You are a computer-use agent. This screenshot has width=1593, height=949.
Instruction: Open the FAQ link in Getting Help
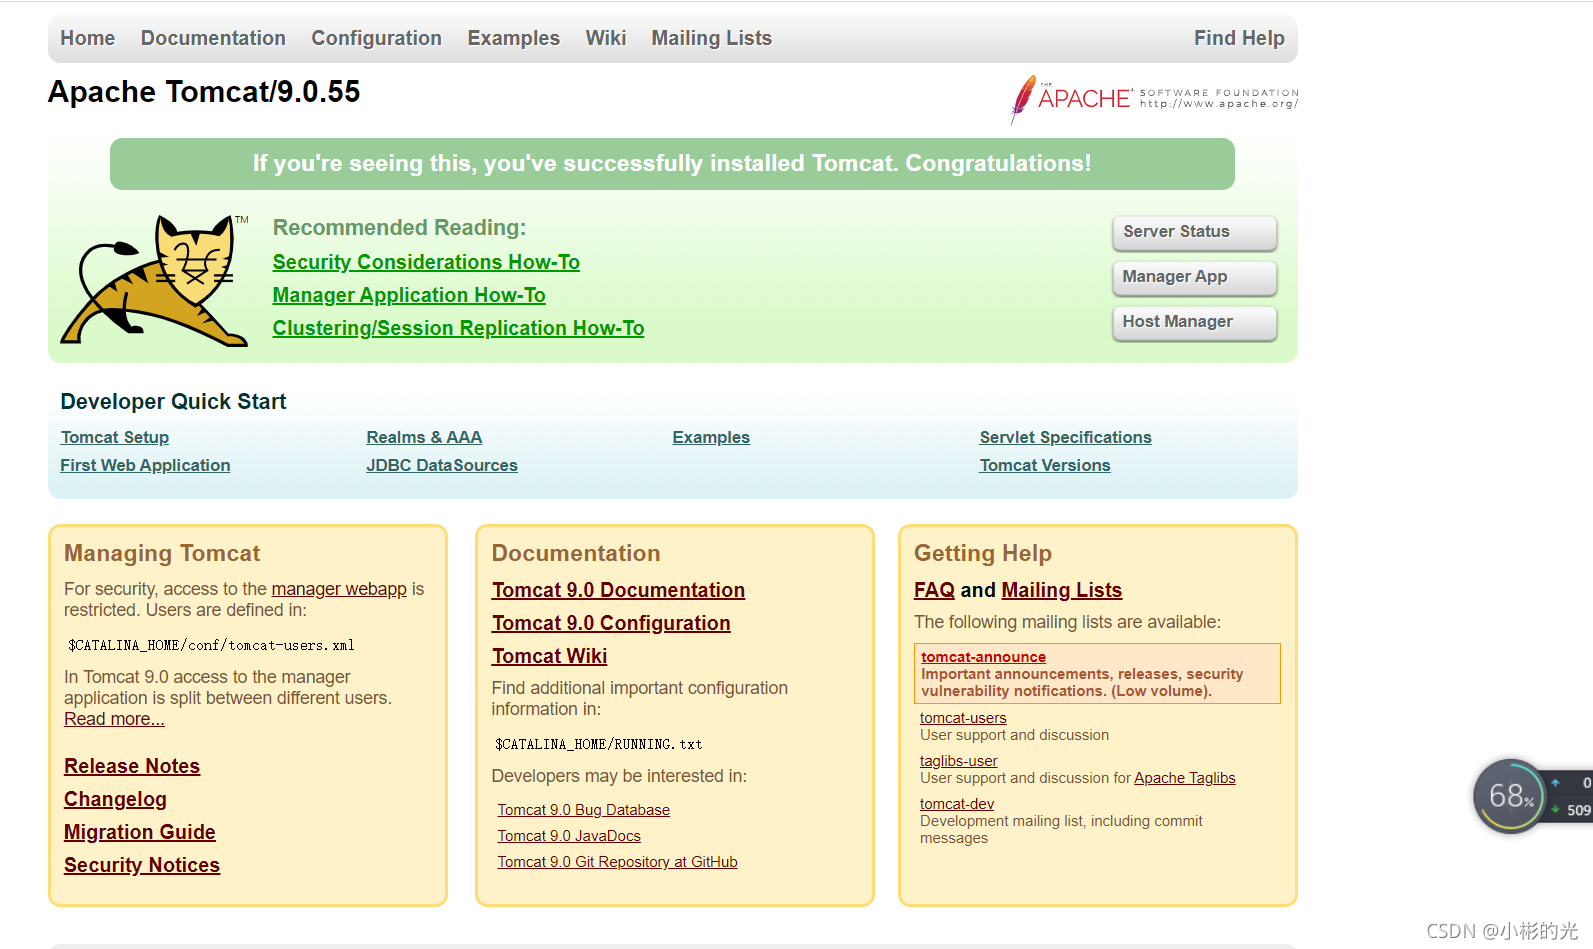(x=934, y=590)
